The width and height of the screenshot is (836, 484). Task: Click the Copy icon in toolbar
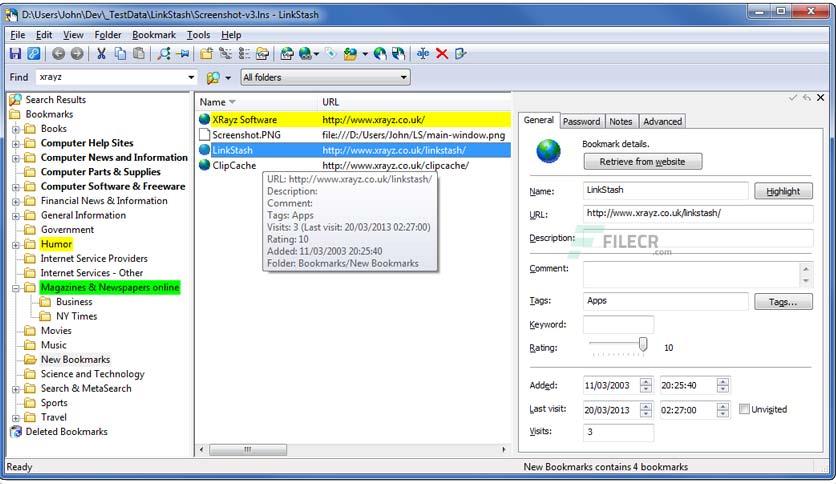click(120, 53)
